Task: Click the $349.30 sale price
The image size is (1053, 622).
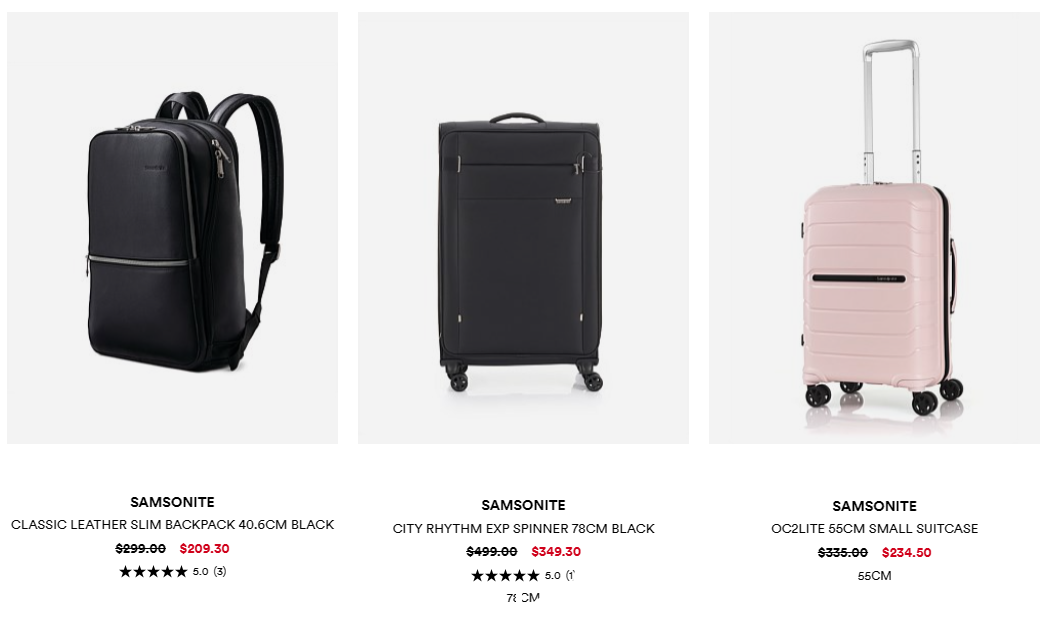Action: pyautogui.click(x=555, y=551)
